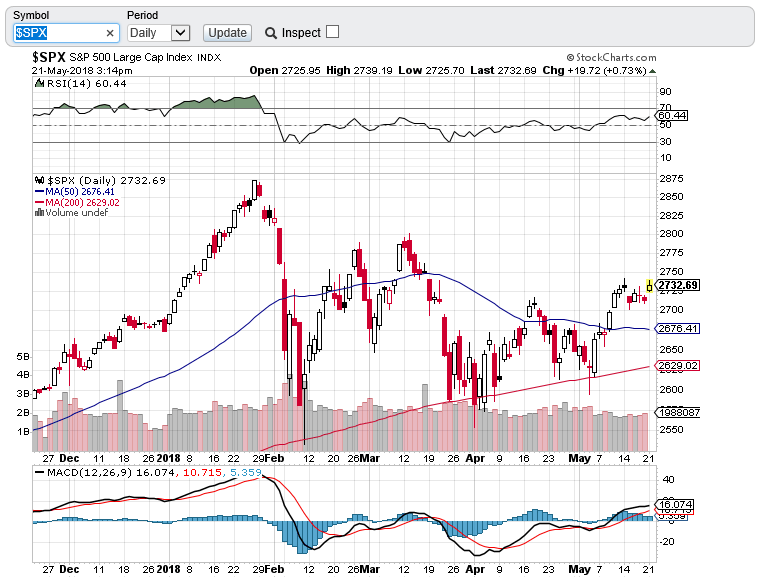Click the Volume undef legend text

click(x=76, y=213)
